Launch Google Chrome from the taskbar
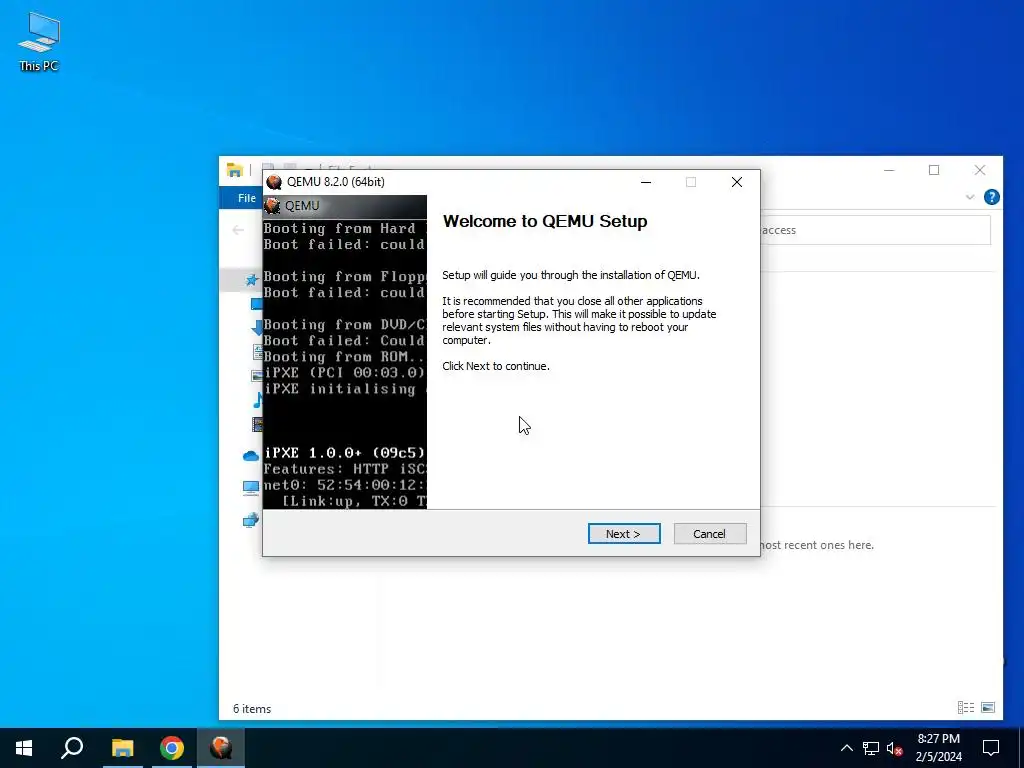This screenshot has width=1024, height=768. (172, 748)
